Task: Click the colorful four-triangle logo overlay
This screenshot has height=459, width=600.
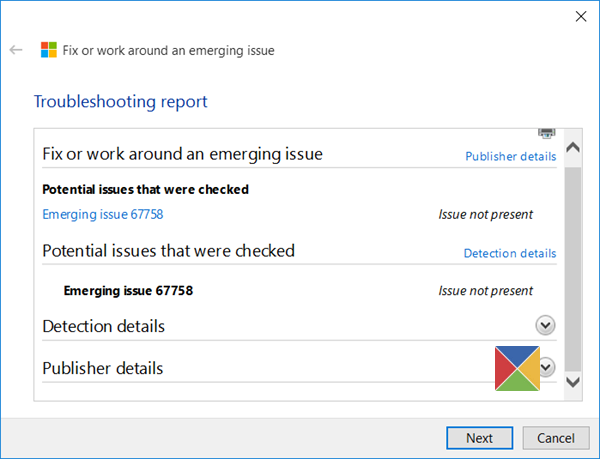Action: (x=517, y=368)
